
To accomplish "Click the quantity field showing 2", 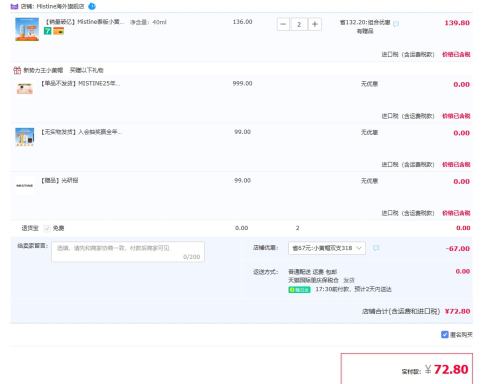I will pos(299,24).
